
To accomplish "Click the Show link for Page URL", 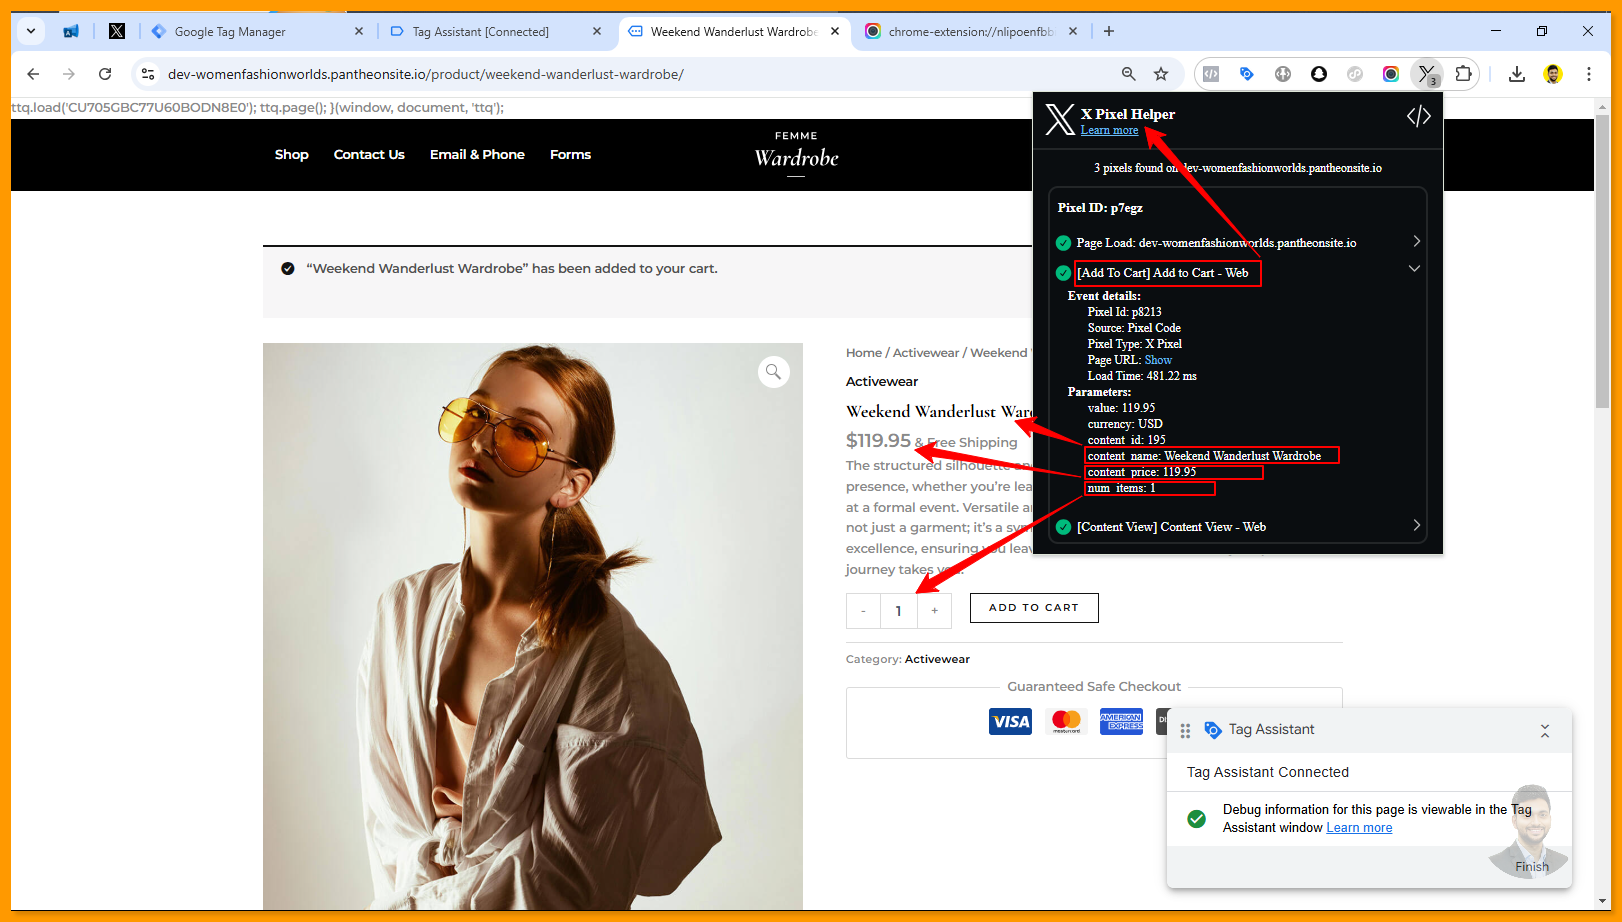I will 1158,360.
